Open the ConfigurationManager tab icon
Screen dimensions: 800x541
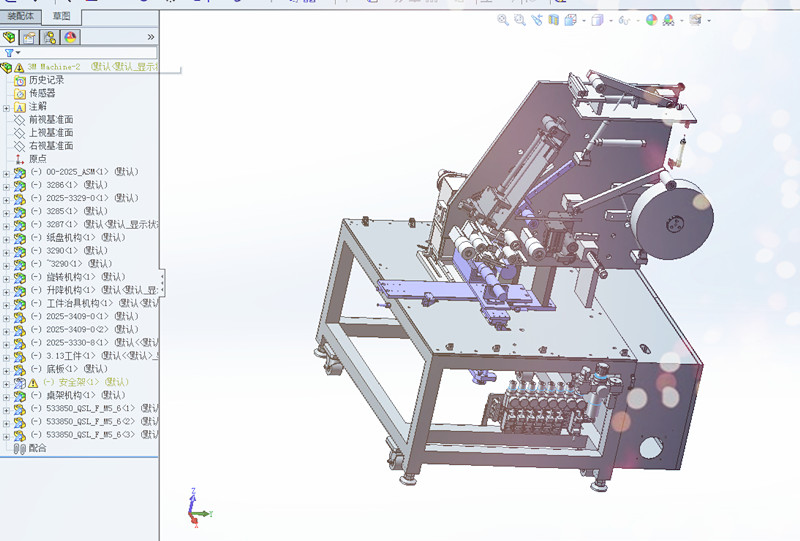click(x=49, y=37)
